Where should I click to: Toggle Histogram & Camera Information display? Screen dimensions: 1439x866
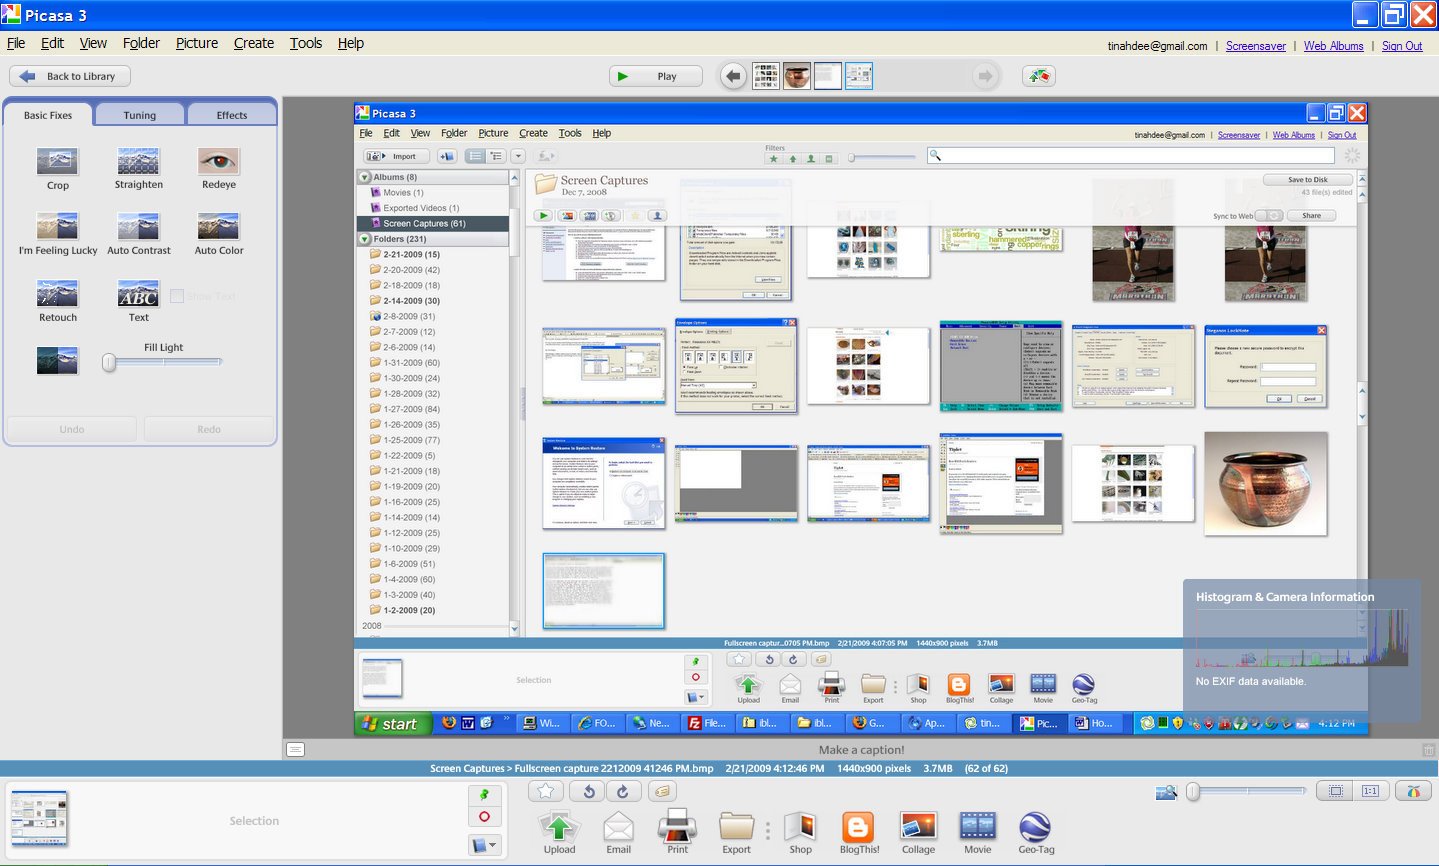(1412, 792)
